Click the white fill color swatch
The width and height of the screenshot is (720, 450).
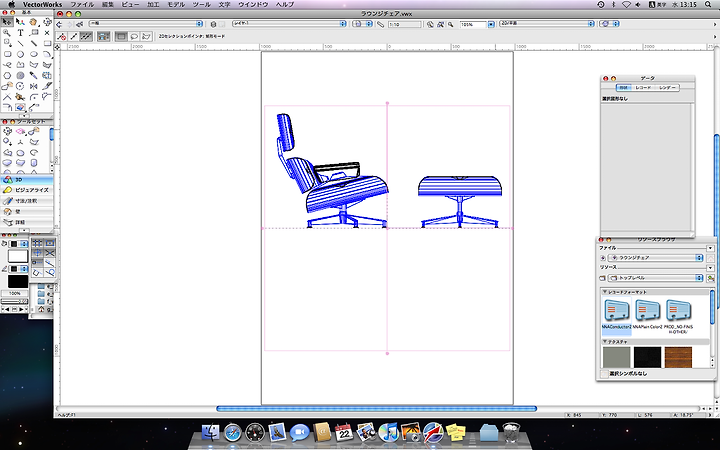(18, 256)
